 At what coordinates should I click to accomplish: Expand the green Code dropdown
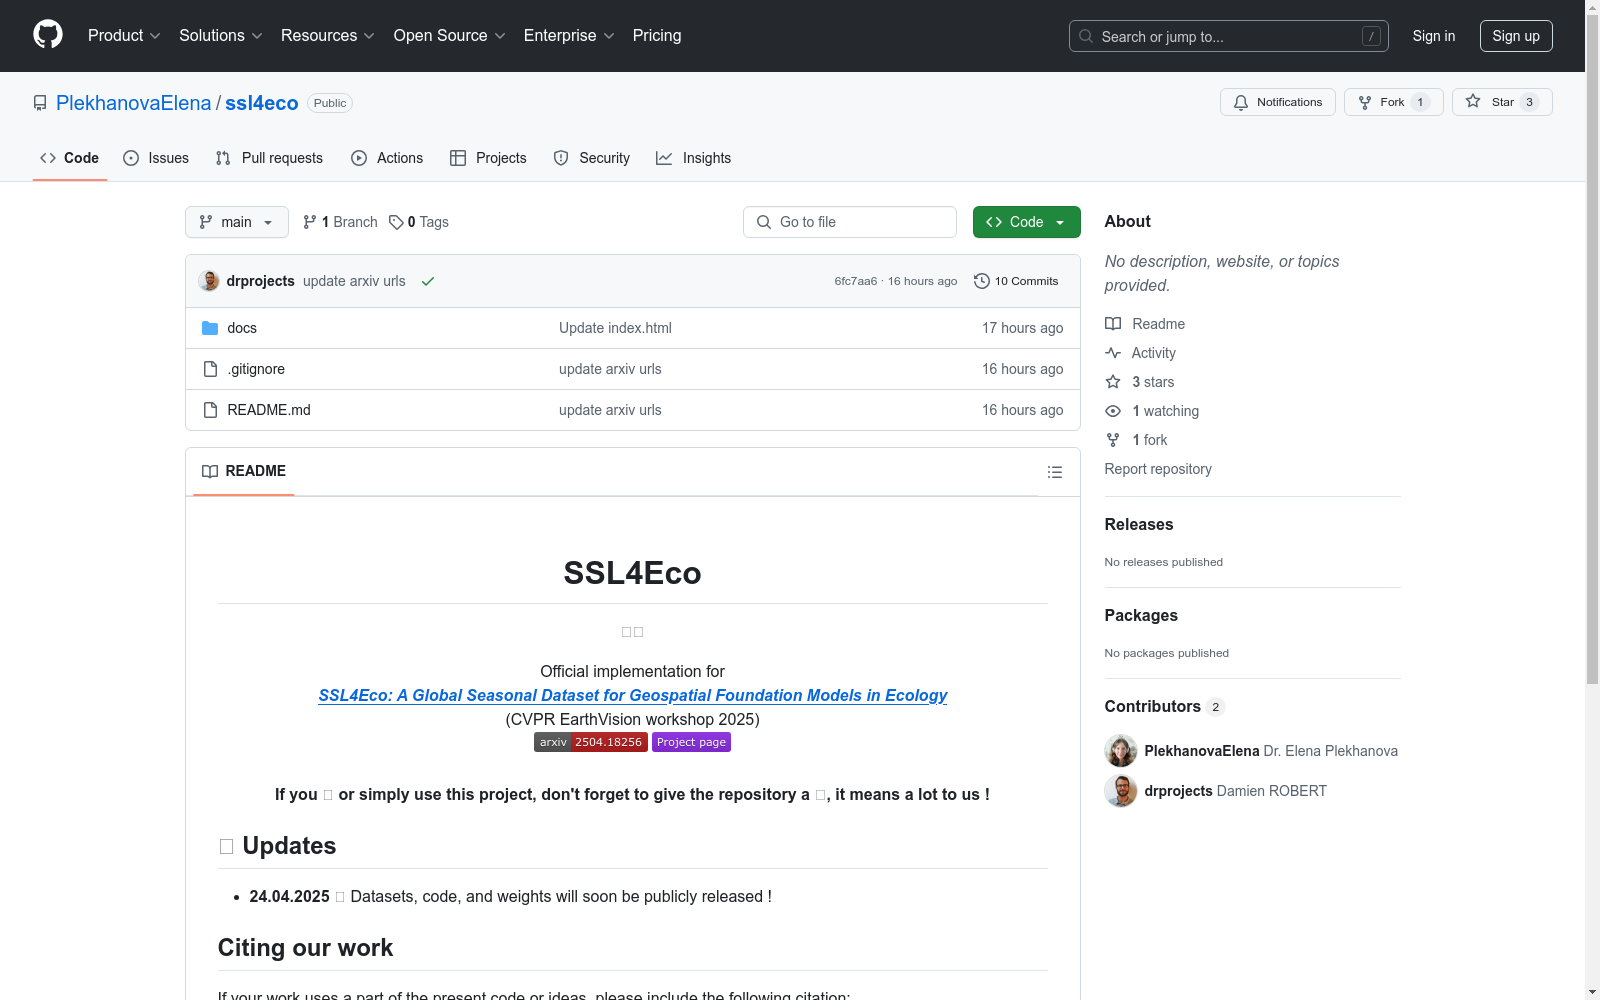coord(1027,222)
